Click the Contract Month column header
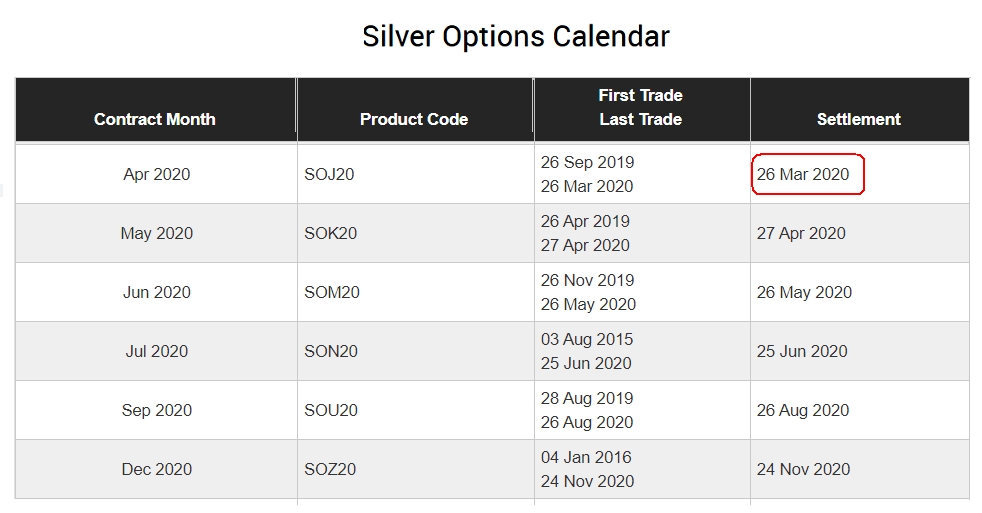982x513 pixels. tap(155, 119)
